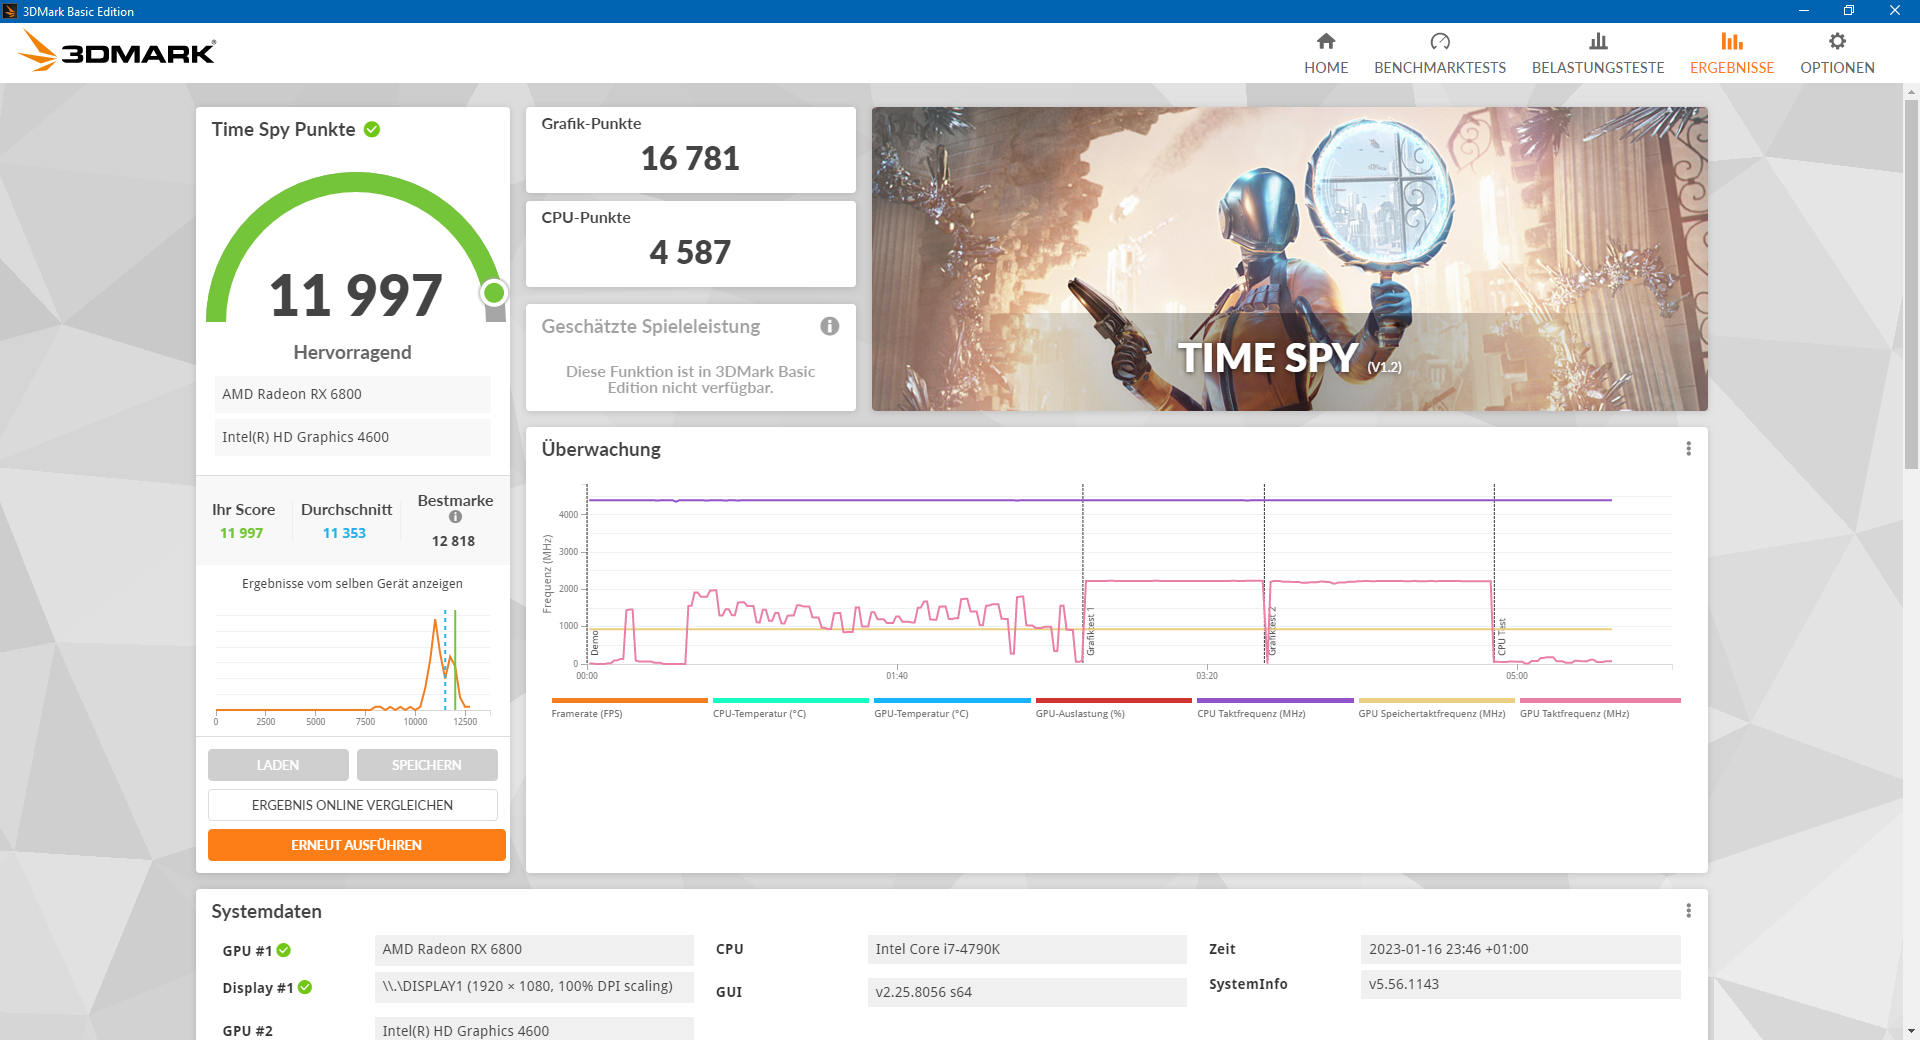Click green validation check next to Time Spy Punkte
1920x1040 pixels.
pyautogui.click(x=372, y=129)
